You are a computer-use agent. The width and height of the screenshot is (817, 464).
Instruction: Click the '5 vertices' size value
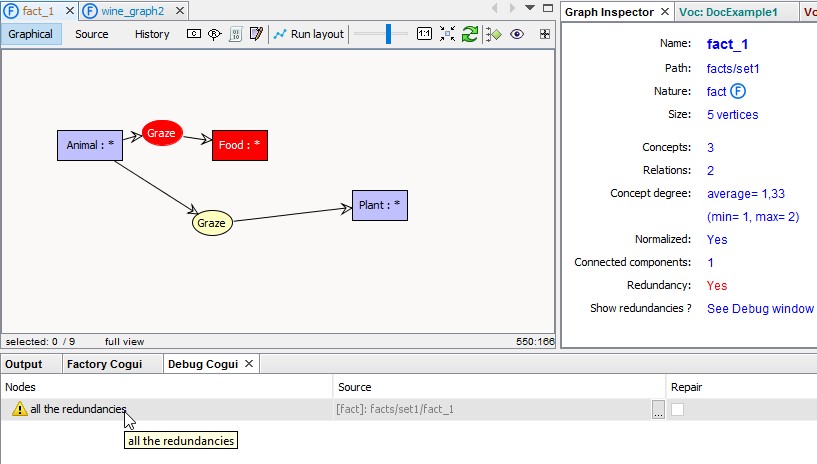[733, 115]
